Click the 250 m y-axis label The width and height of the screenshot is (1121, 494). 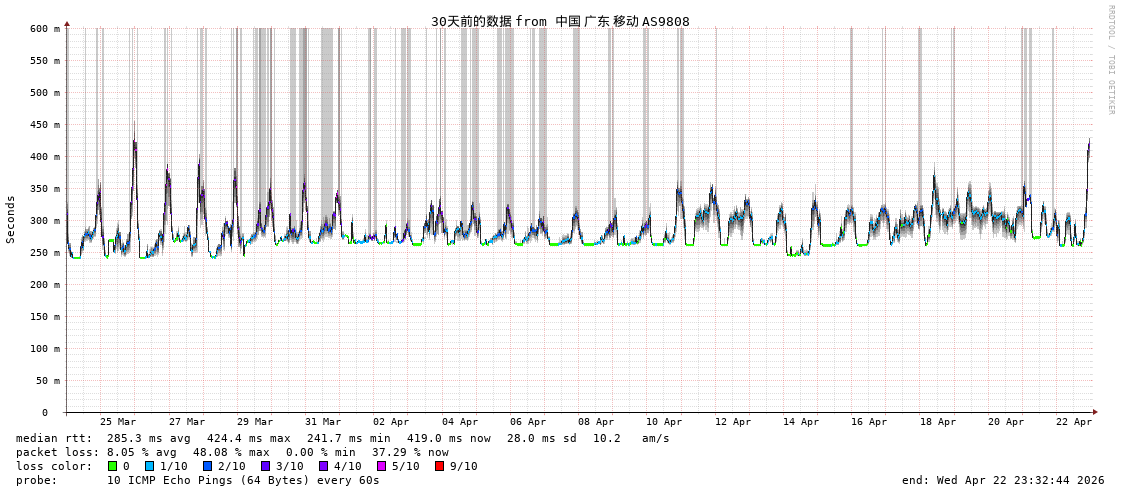[x=44, y=253]
